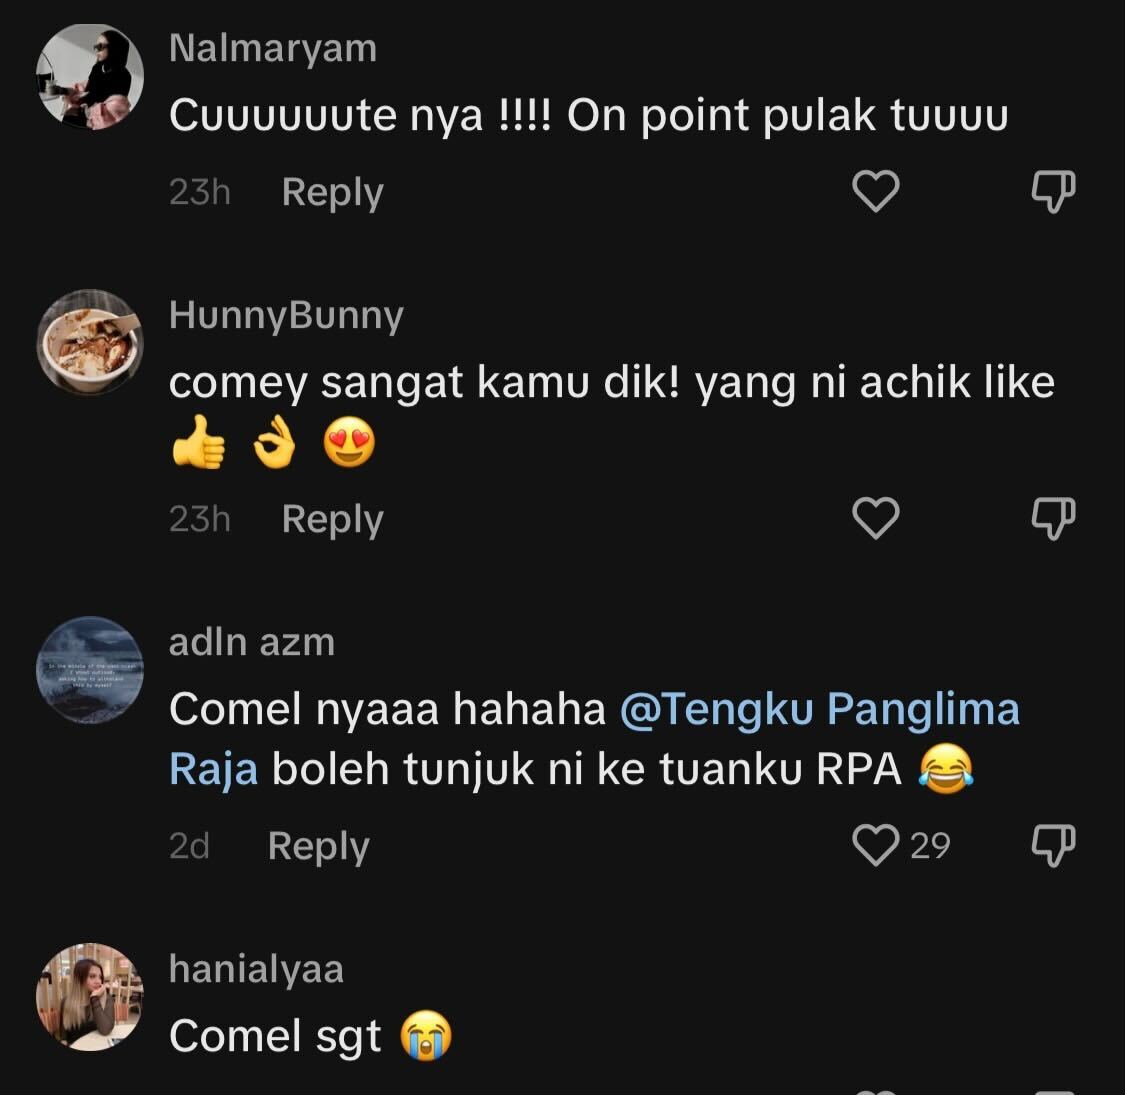Reply to Nalmaryam's comment
This screenshot has width=1125, height=1095.
[x=332, y=192]
